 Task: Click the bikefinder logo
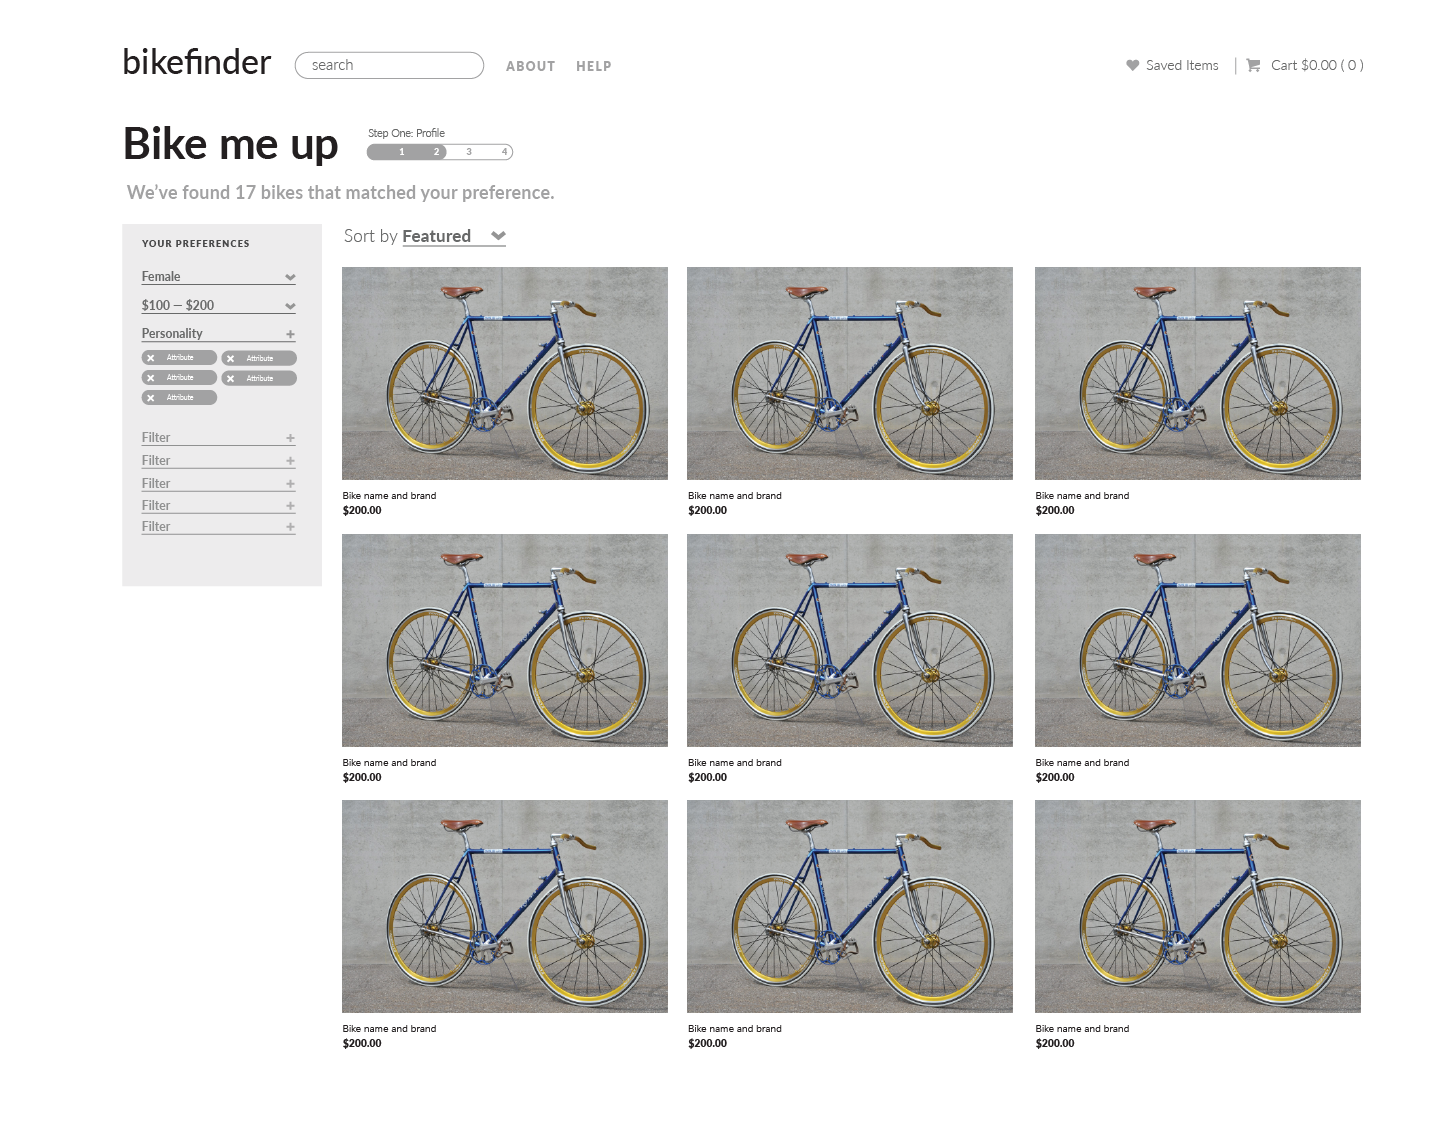[x=197, y=63]
